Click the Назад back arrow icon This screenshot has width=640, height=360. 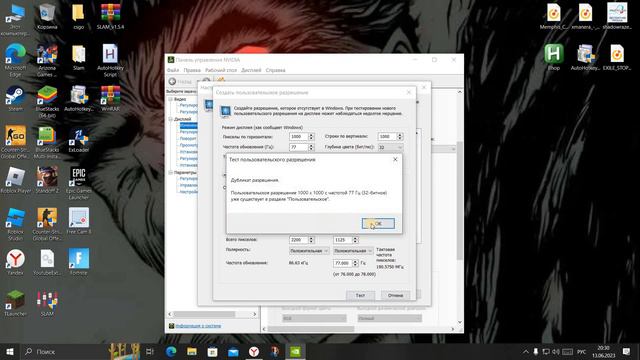173,82
